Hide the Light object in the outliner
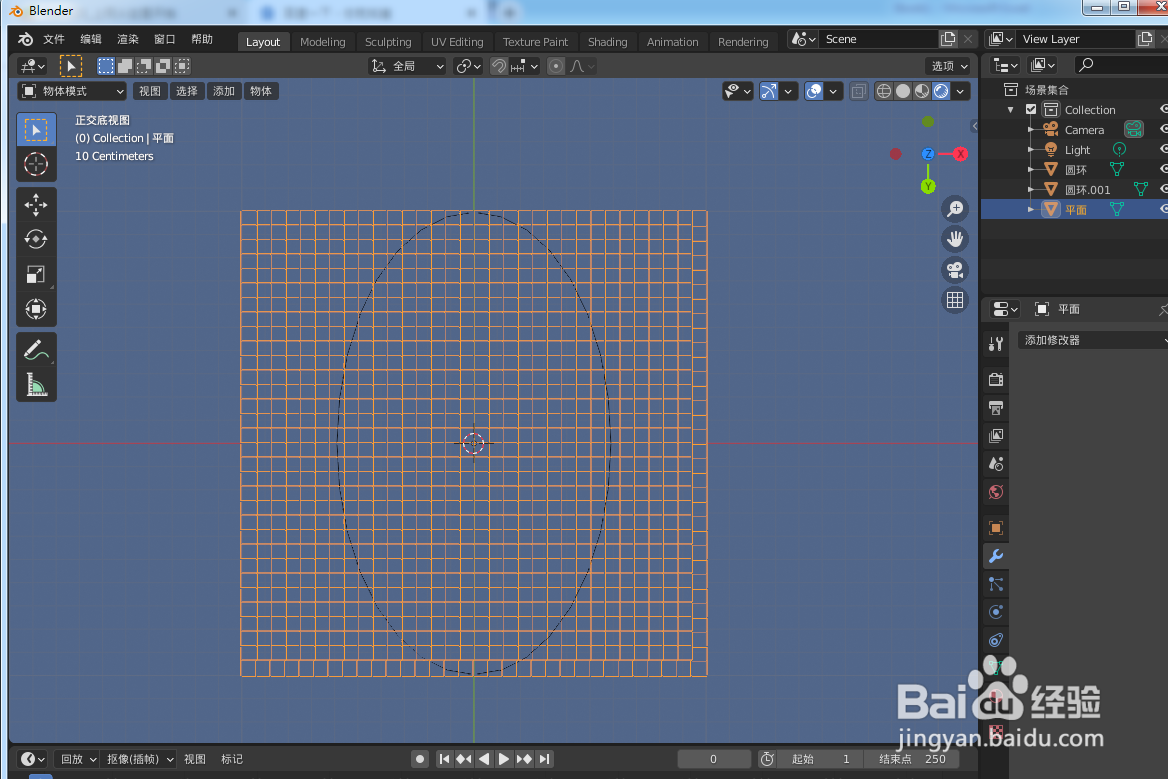The image size is (1168, 779). point(1163,149)
